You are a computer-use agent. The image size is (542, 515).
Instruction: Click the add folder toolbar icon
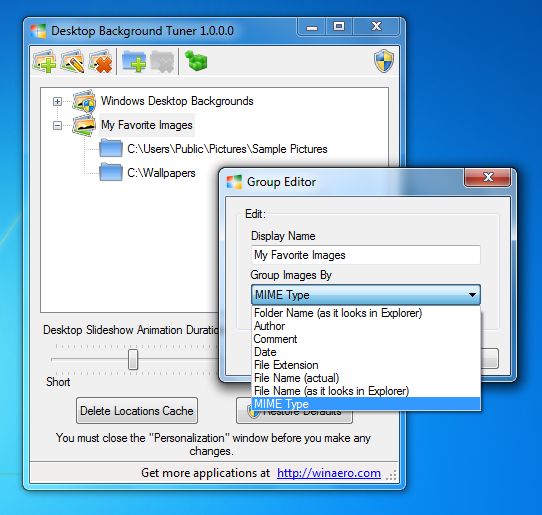pyautogui.click(x=134, y=62)
